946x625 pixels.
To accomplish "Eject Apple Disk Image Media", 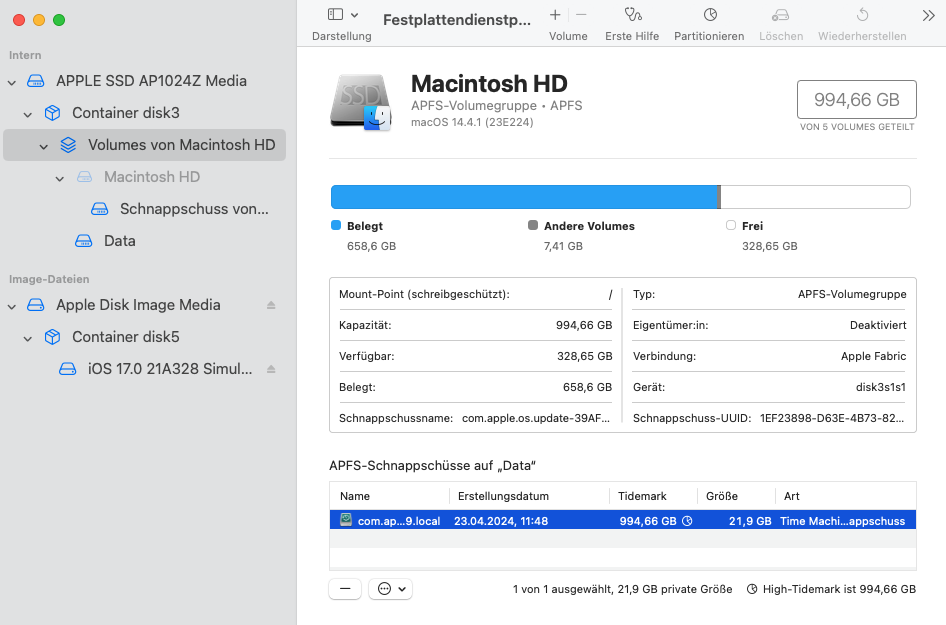I will point(271,305).
